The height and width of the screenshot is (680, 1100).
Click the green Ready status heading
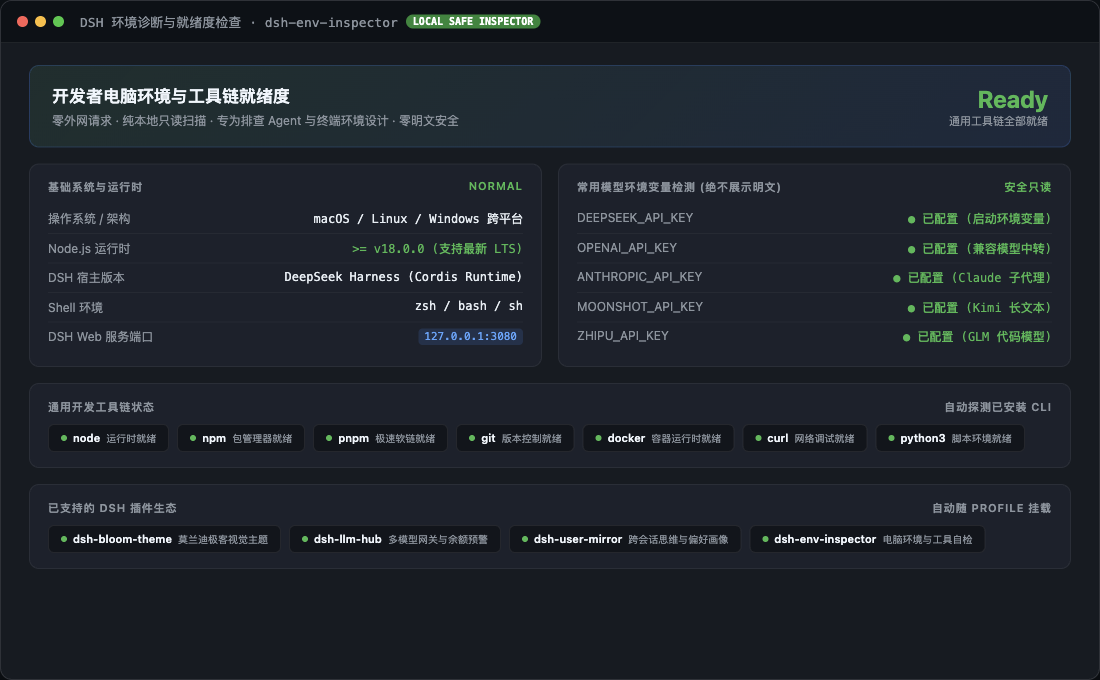click(x=1012, y=100)
